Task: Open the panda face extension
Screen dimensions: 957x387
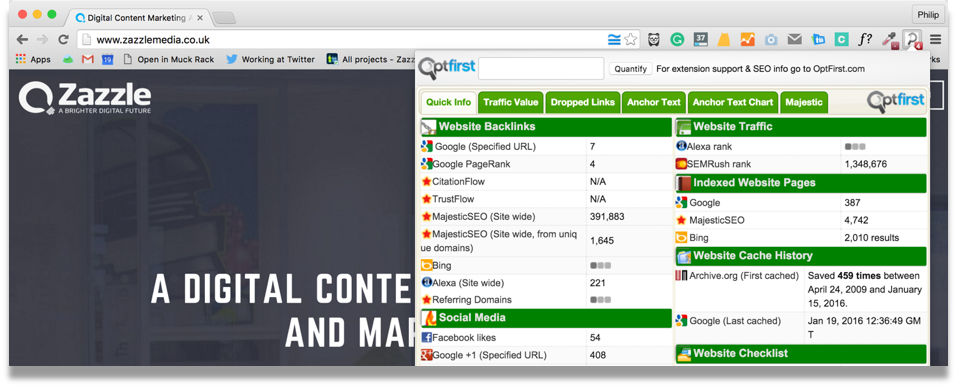Action: point(654,40)
